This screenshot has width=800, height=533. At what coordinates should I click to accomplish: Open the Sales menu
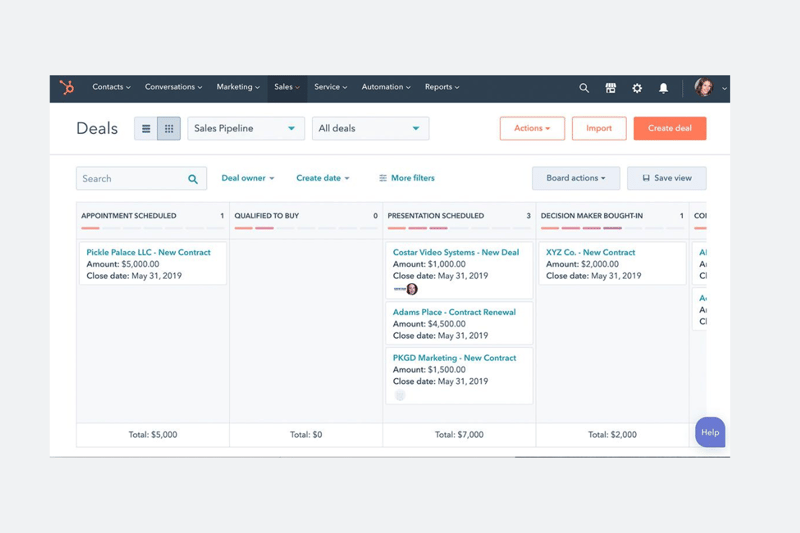287,87
